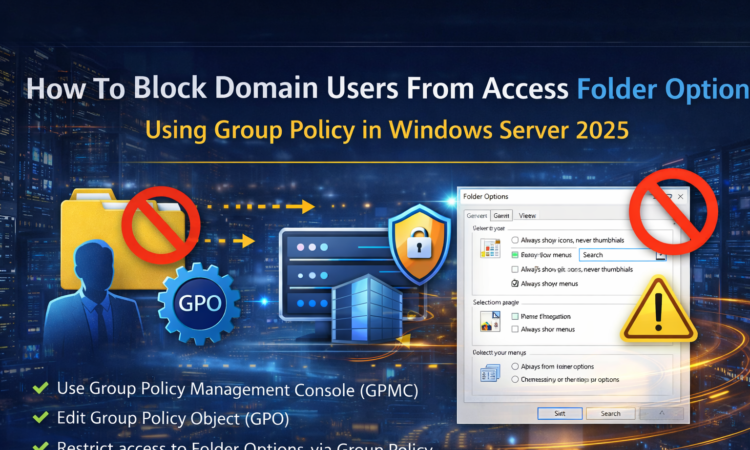Click the 'Selectiom paagle' section label
The height and width of the screenshot is (450, 750).
pyautogui.click(x=496, y=302)
